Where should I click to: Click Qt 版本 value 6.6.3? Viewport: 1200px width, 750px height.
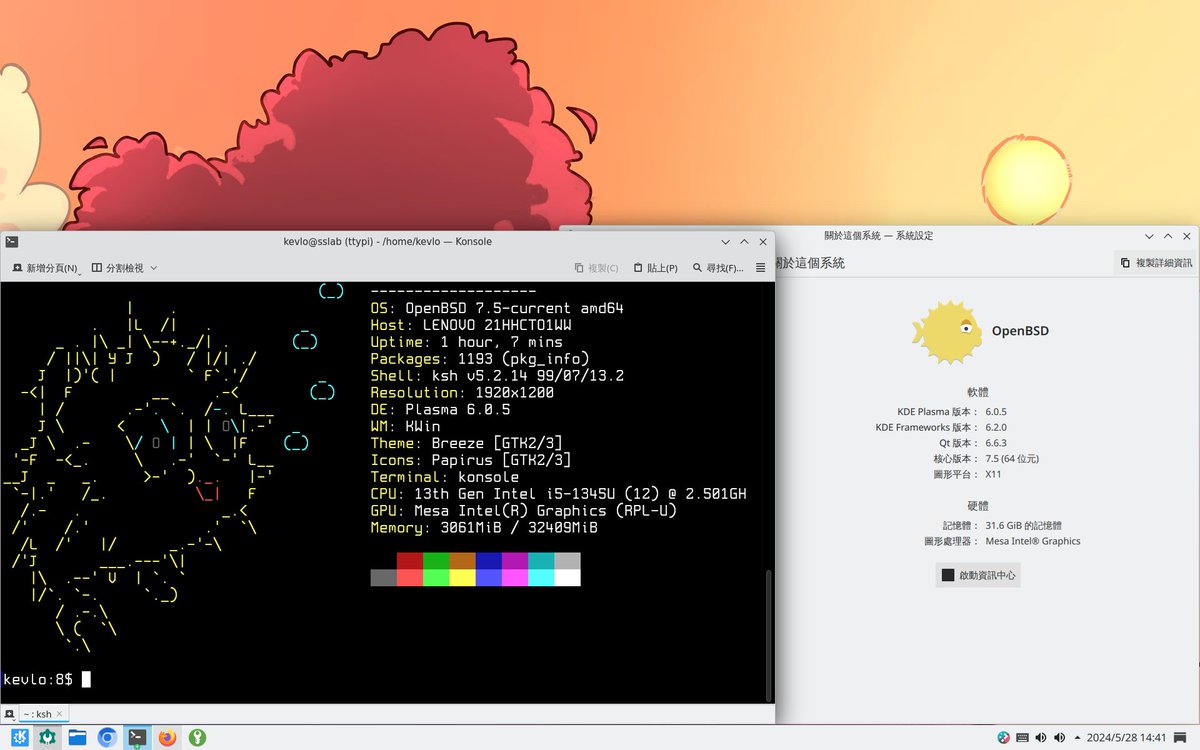click(x=995, y=443)
